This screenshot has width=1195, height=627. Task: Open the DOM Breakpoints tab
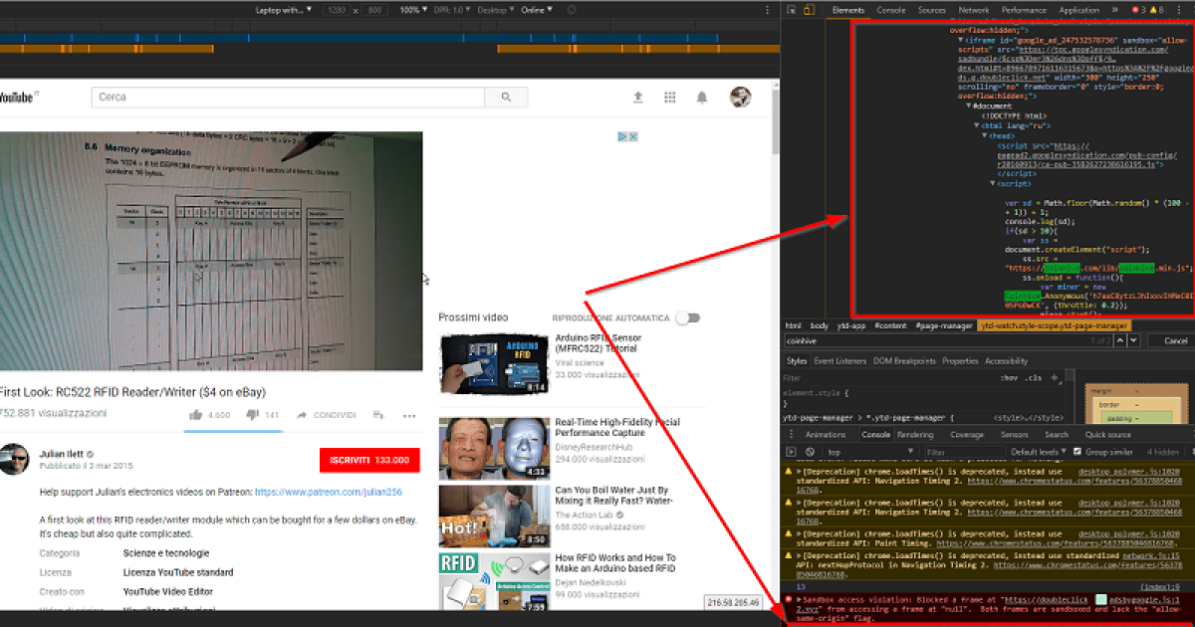(905, 361)
